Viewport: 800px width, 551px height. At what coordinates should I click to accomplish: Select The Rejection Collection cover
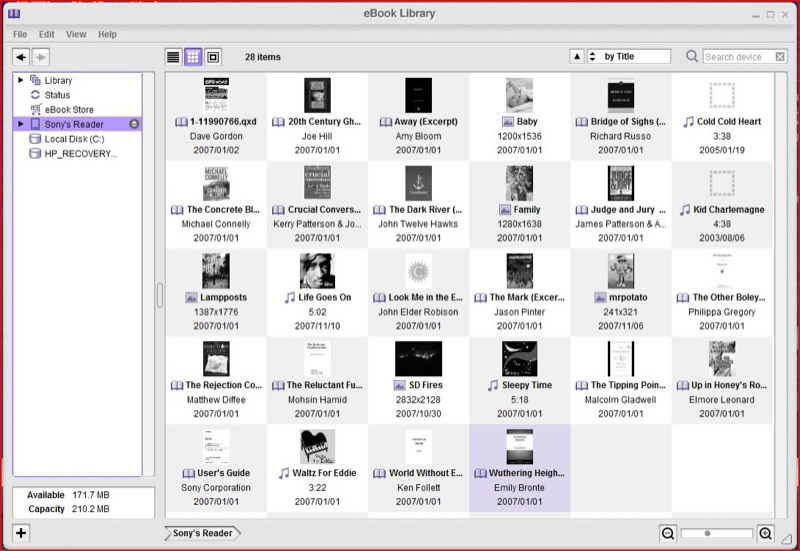coord(216,359)
